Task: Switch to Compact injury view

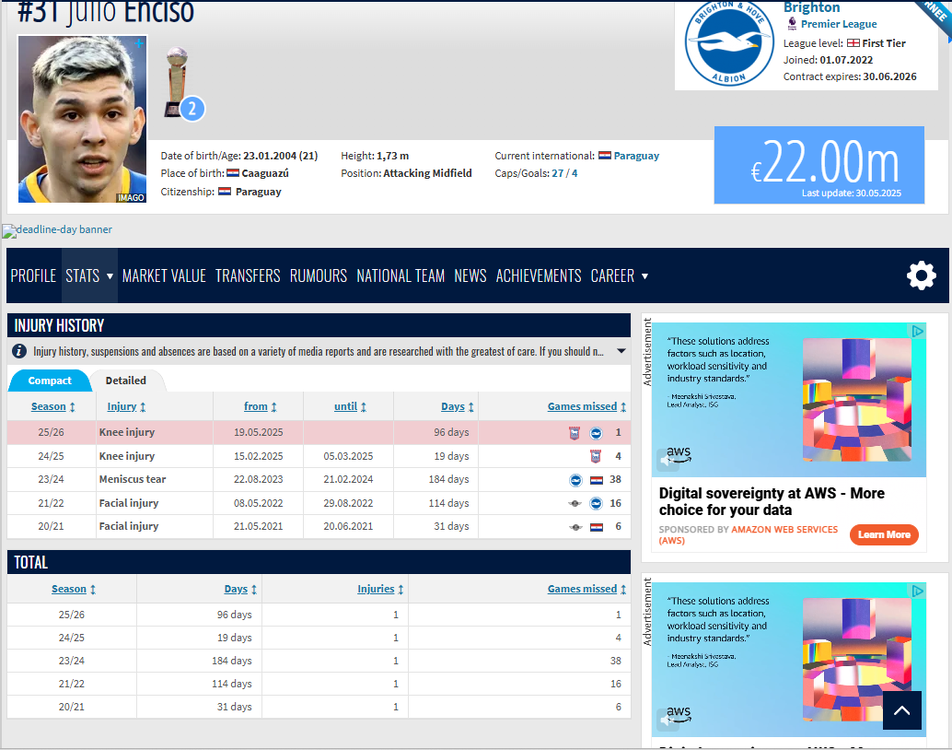Action: (x=50, y=381)
